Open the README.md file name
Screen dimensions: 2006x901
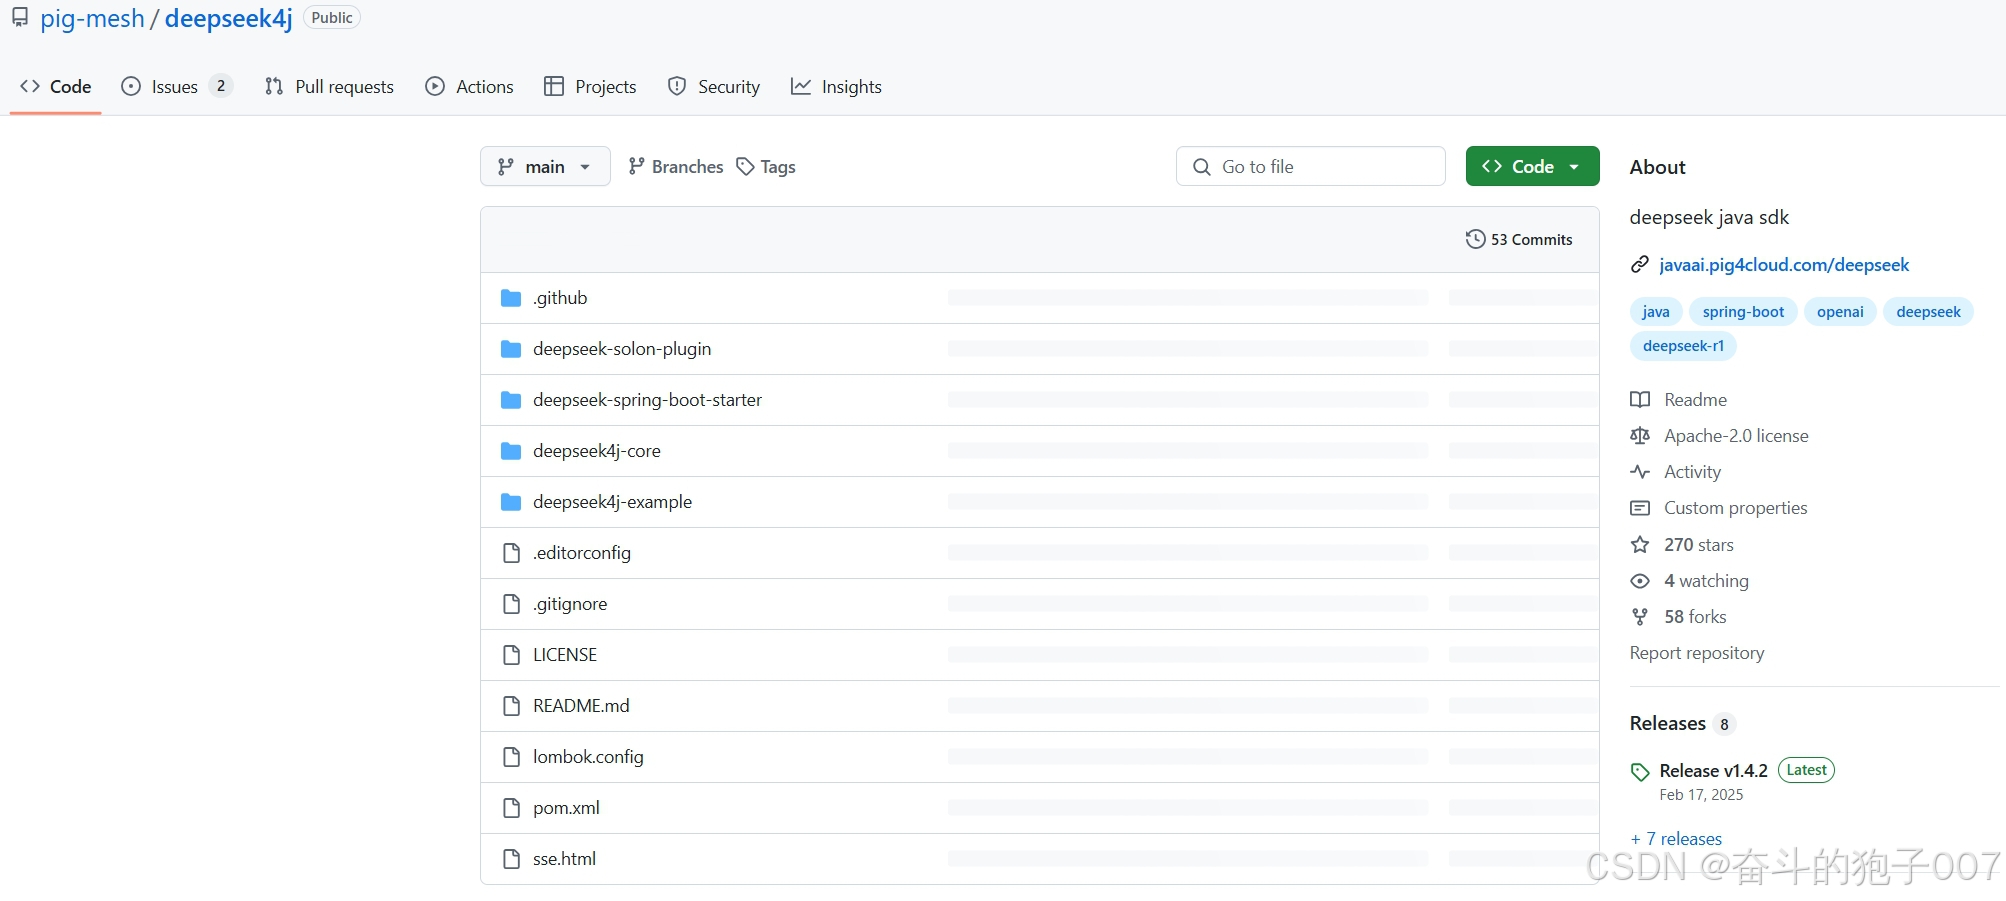(581, 706)
